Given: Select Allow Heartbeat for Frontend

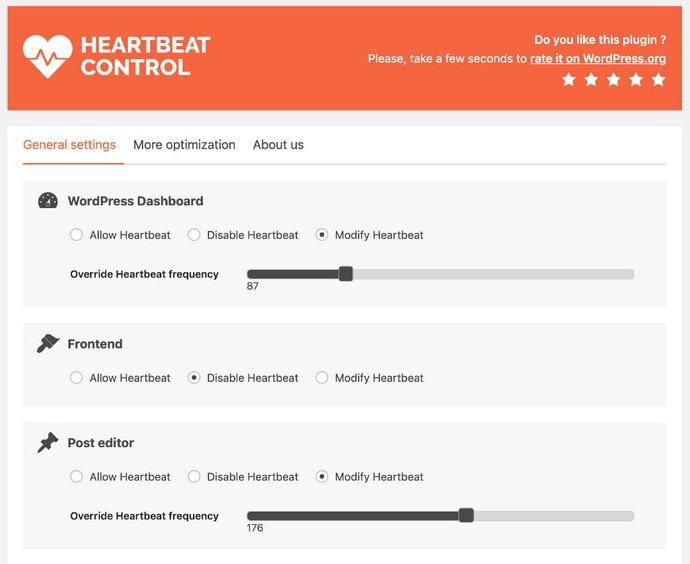Looking at the screenshot, I should [x=76, y=378].
